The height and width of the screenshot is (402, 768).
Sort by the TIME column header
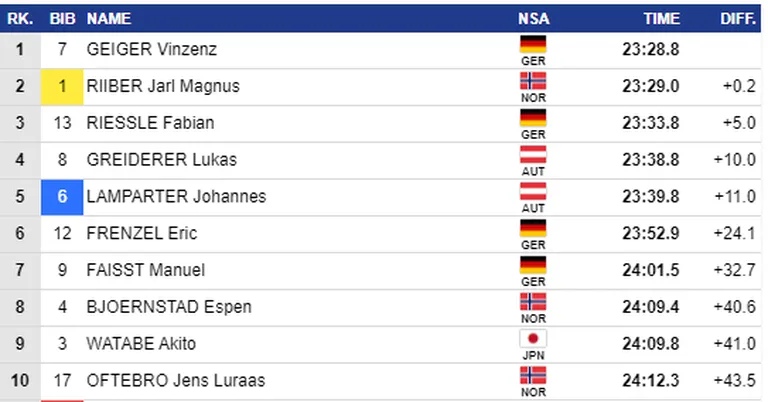(661, 19)
